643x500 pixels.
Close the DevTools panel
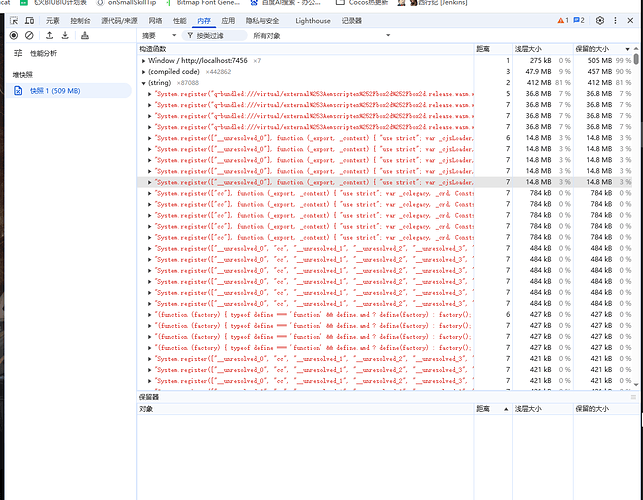pyautogui.click(x=630, y=20)
